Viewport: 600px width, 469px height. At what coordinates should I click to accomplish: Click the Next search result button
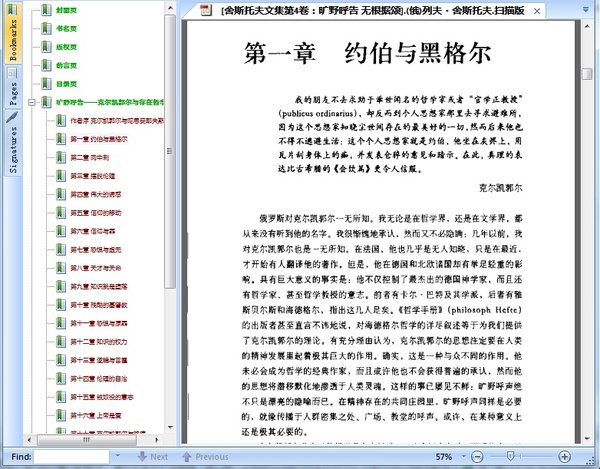[153, 456]
